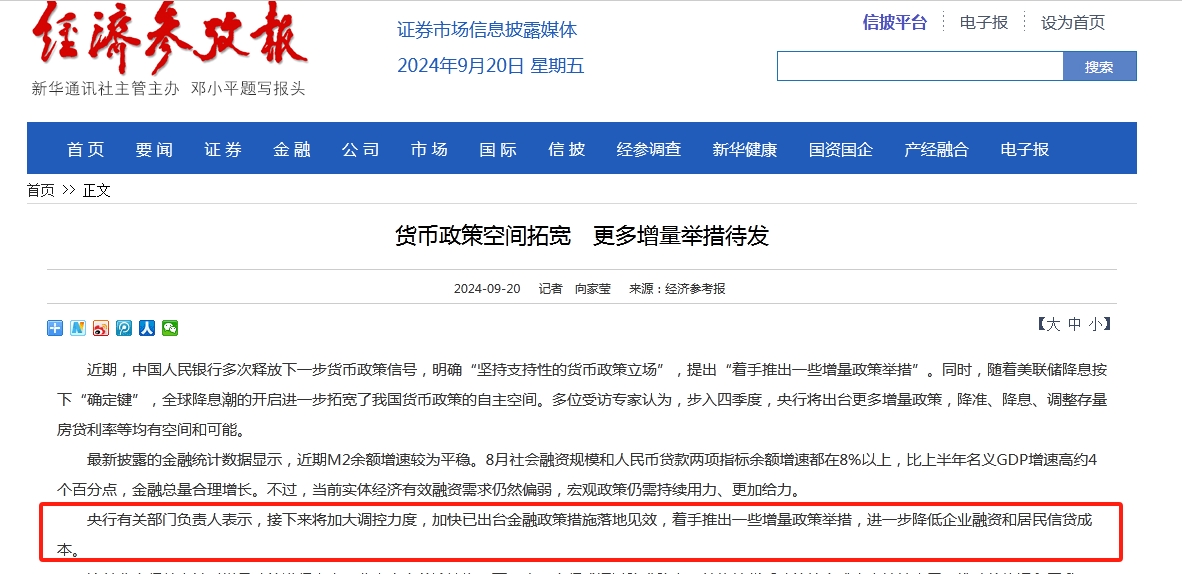Click 来源：经济参考报 source text
Image resolution: width=1182 pixels, height=574 pixels.
(x=678, y=289)
